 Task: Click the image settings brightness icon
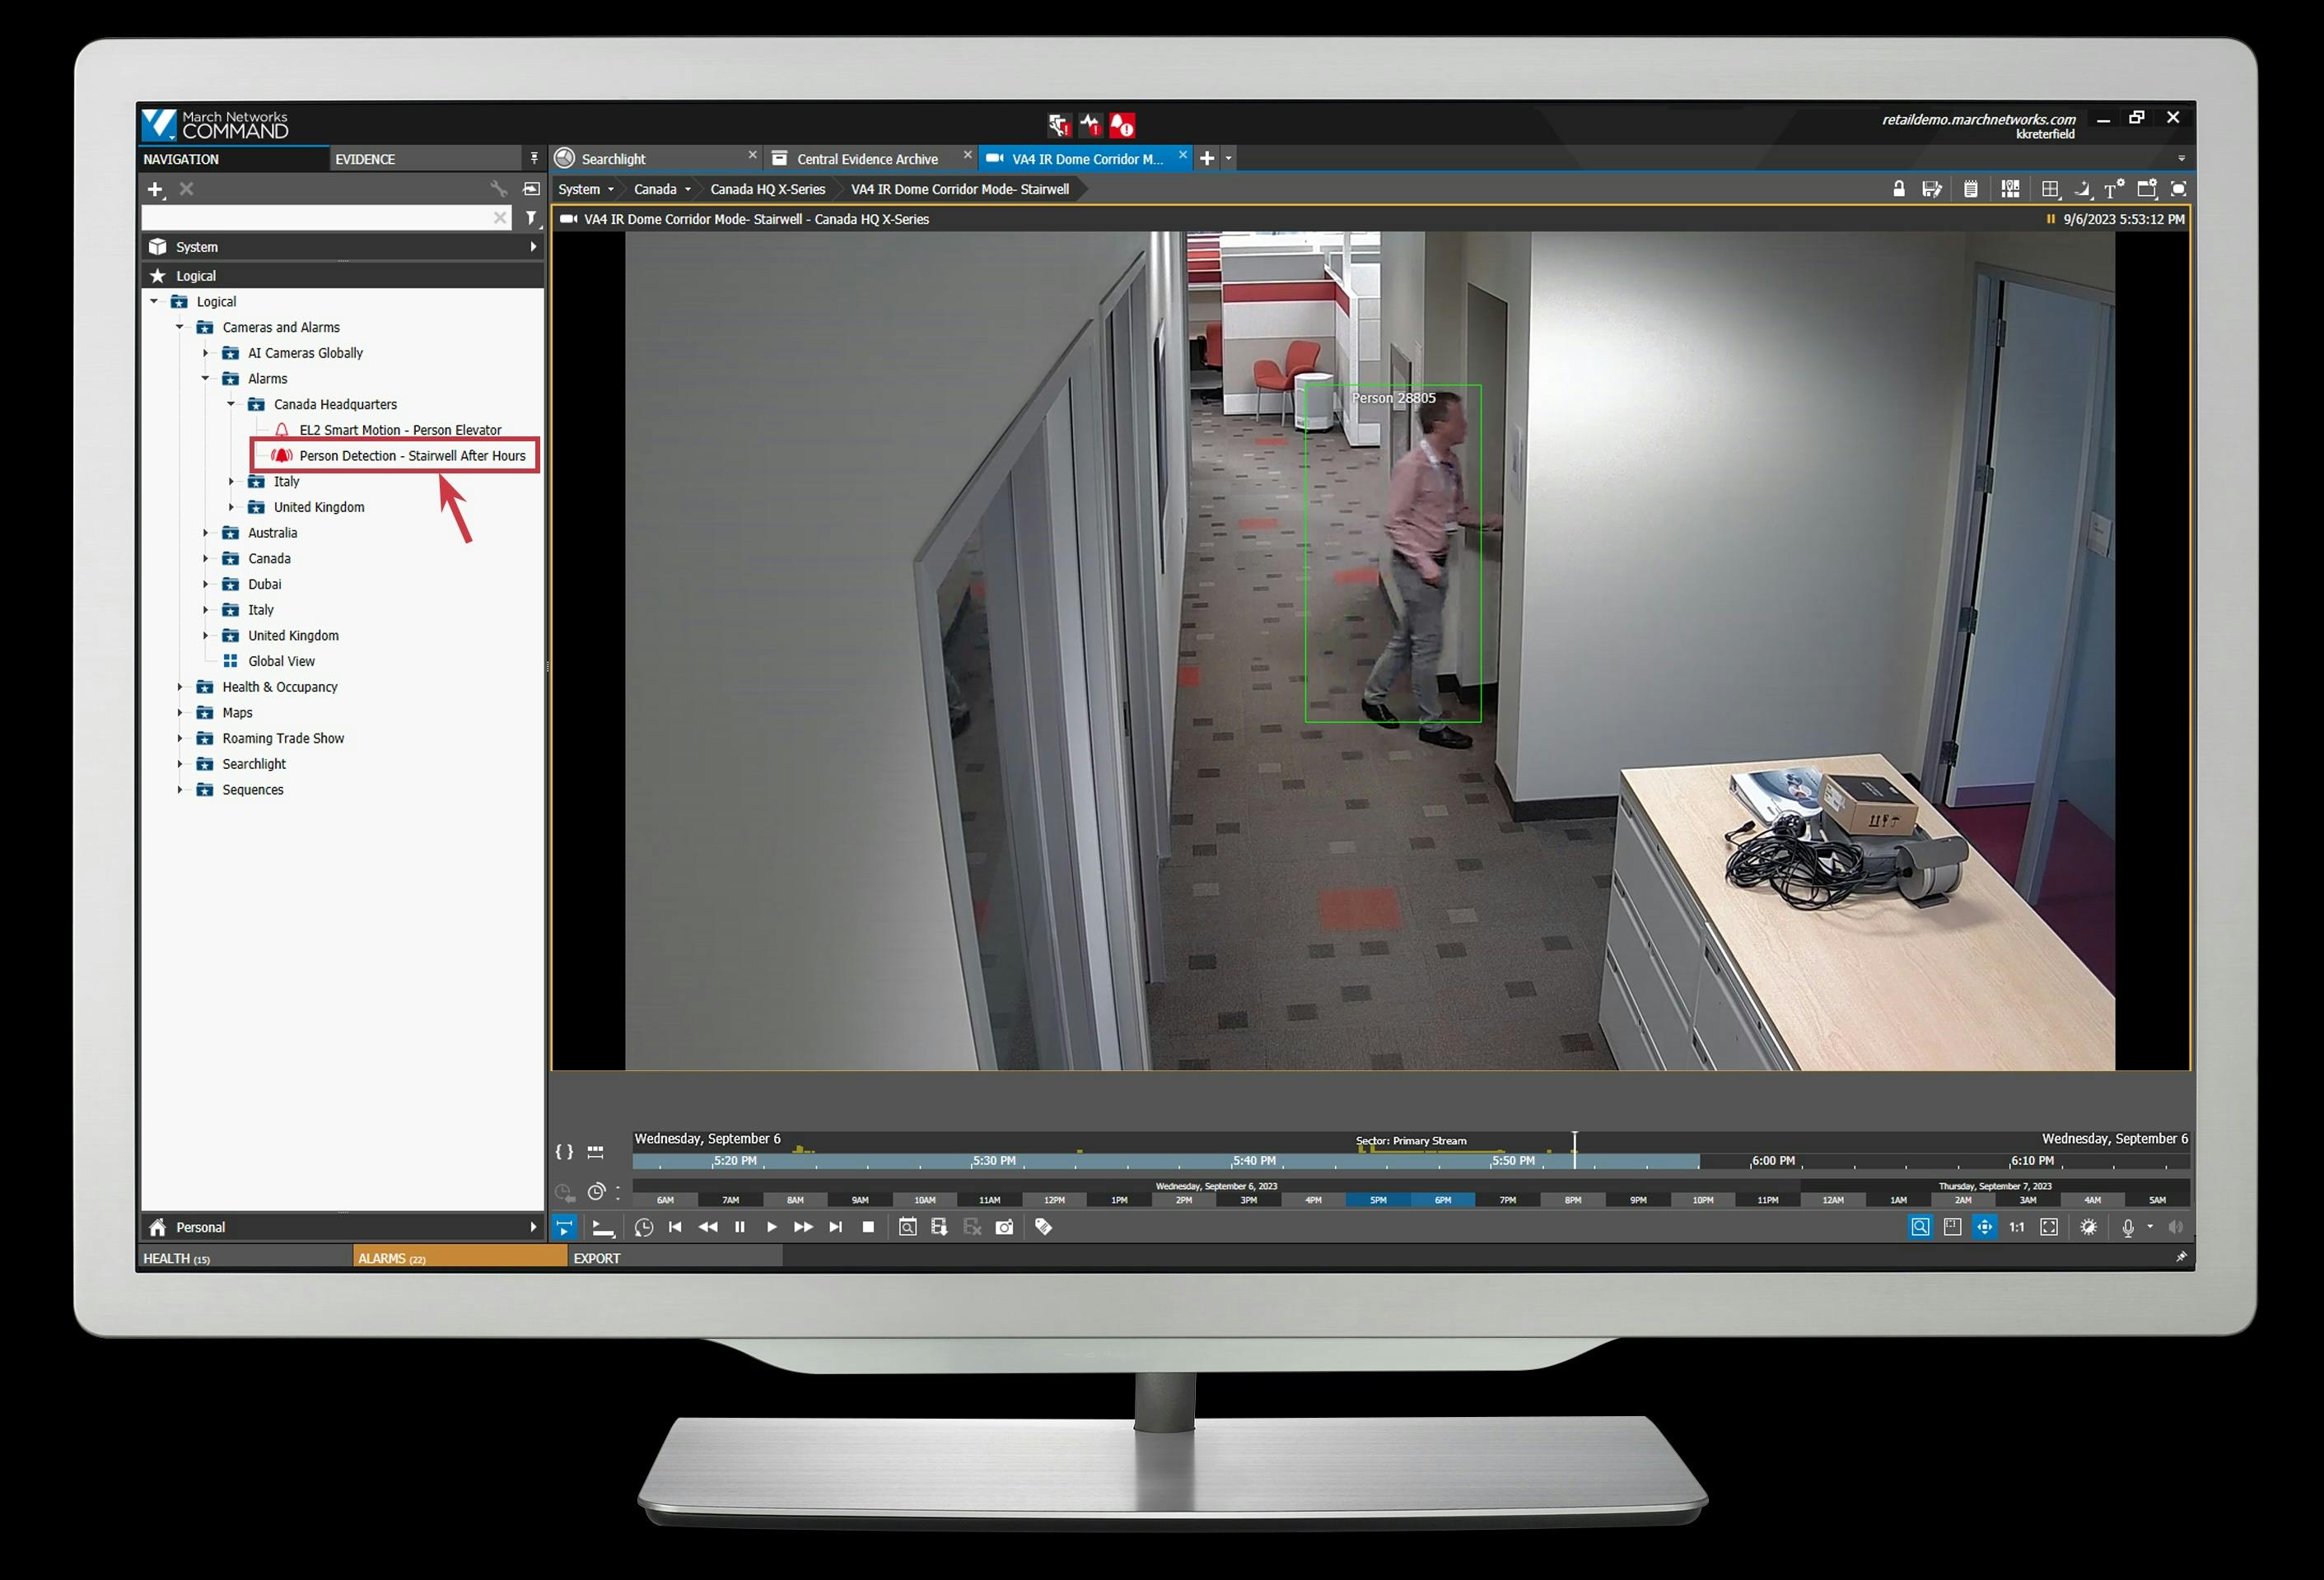(2088, 1227)
